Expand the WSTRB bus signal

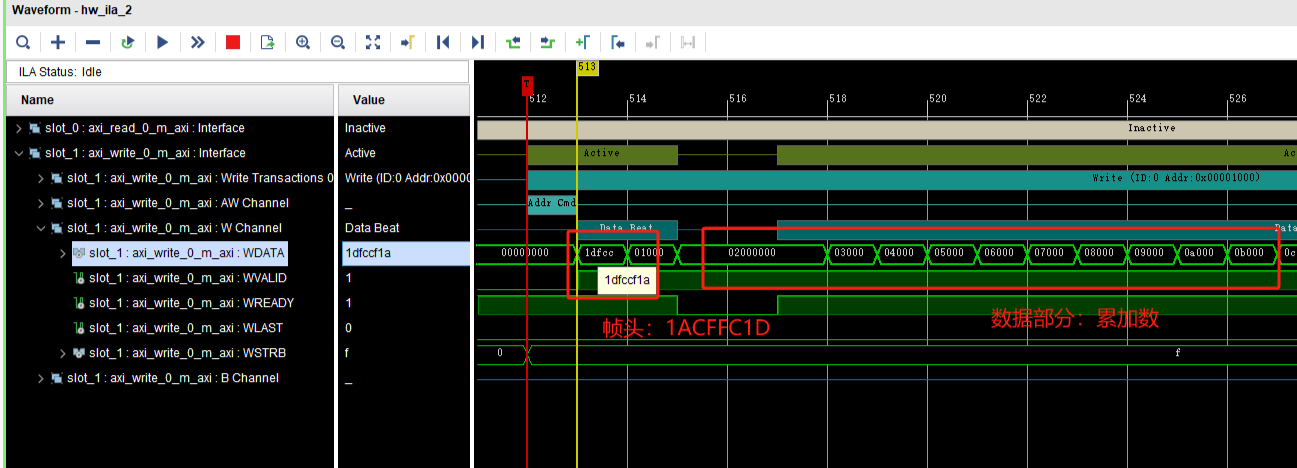click(x=62, y=353)
